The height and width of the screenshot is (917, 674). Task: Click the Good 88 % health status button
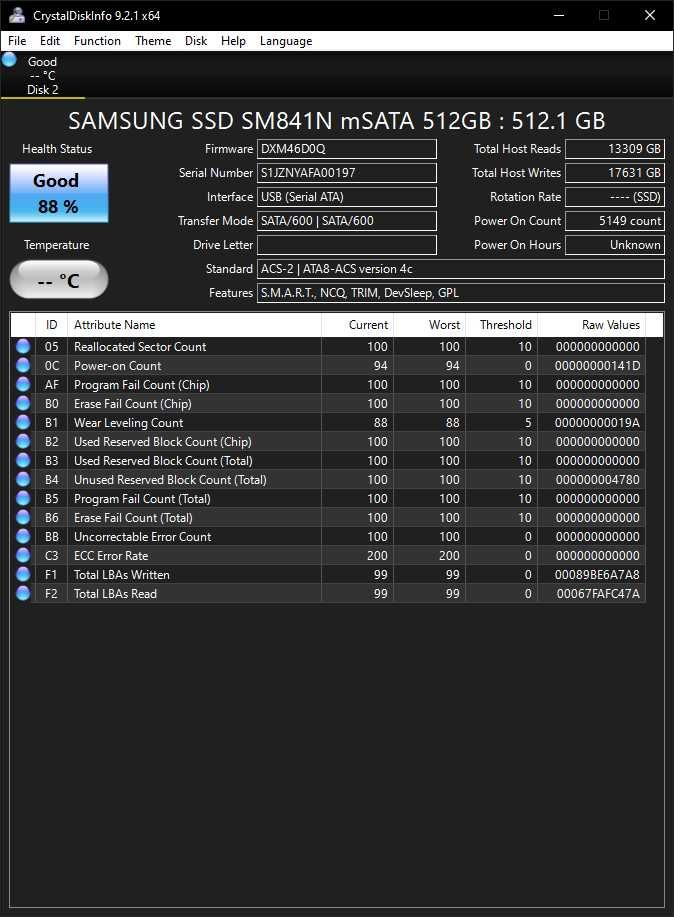point(59,193)
